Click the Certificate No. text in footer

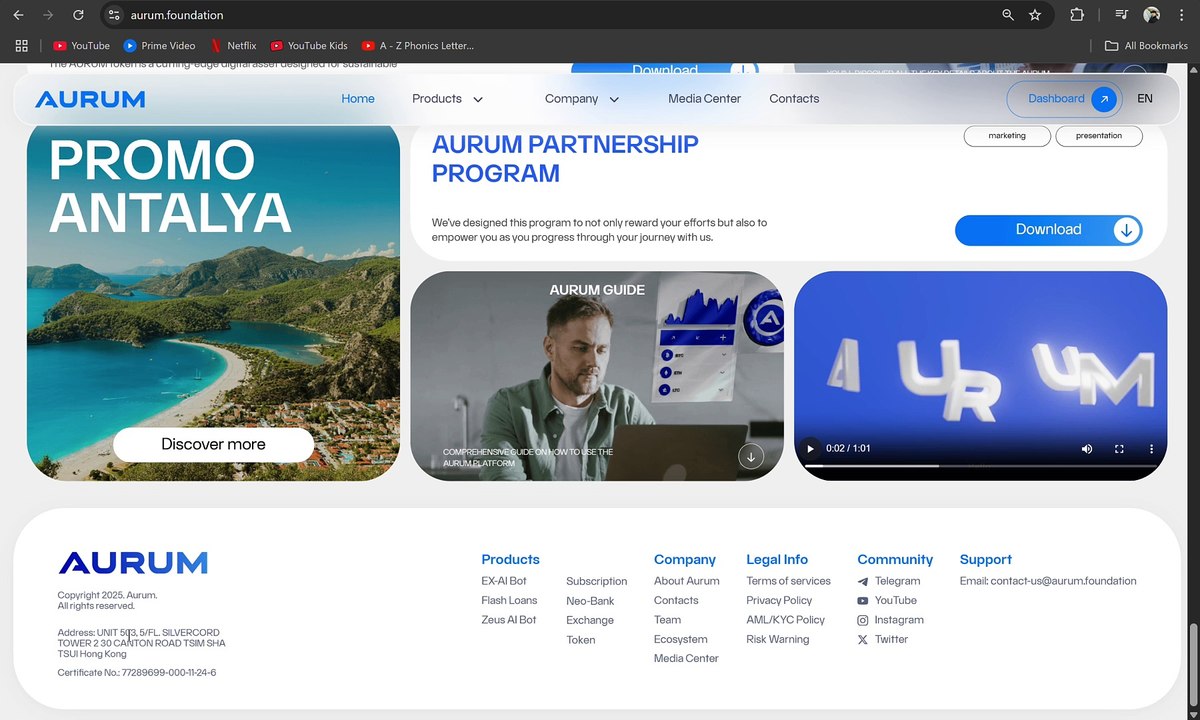(x=137, y=673)
